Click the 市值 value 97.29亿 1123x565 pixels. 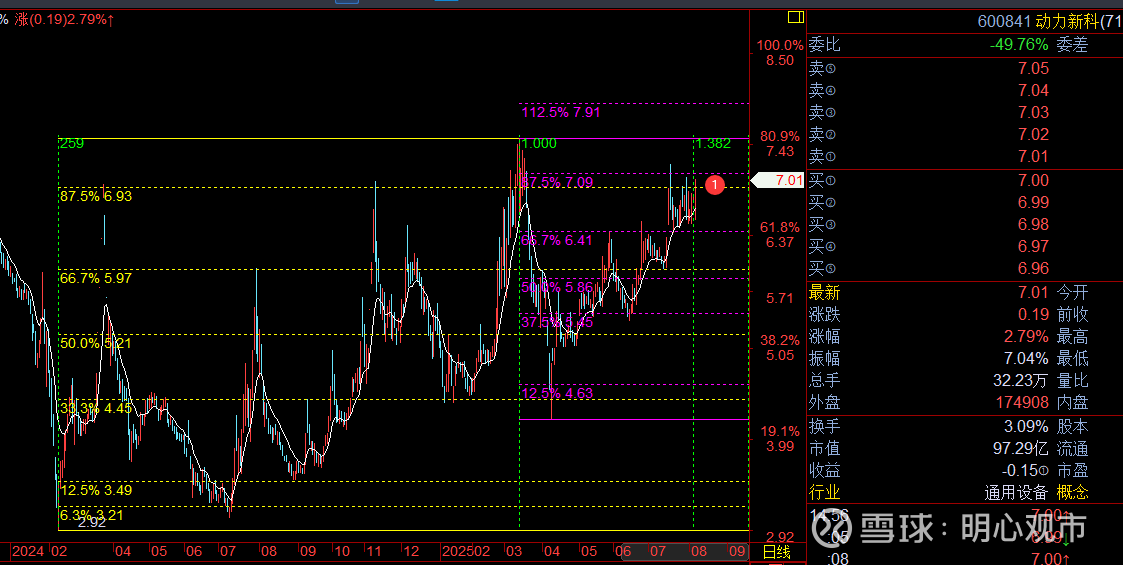(1021, 449)
